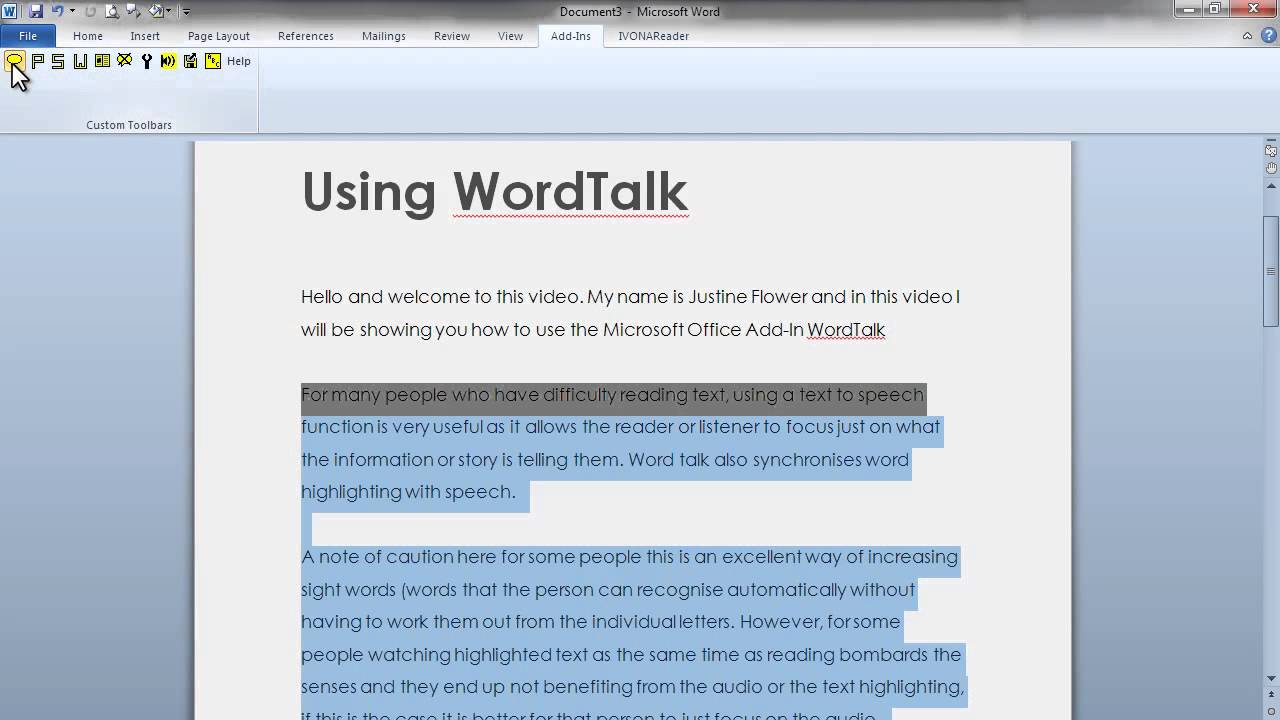Click WordTalk Speak from cursor icon
The height and width of the screenshot is (720, 1280).
point(15,61)
